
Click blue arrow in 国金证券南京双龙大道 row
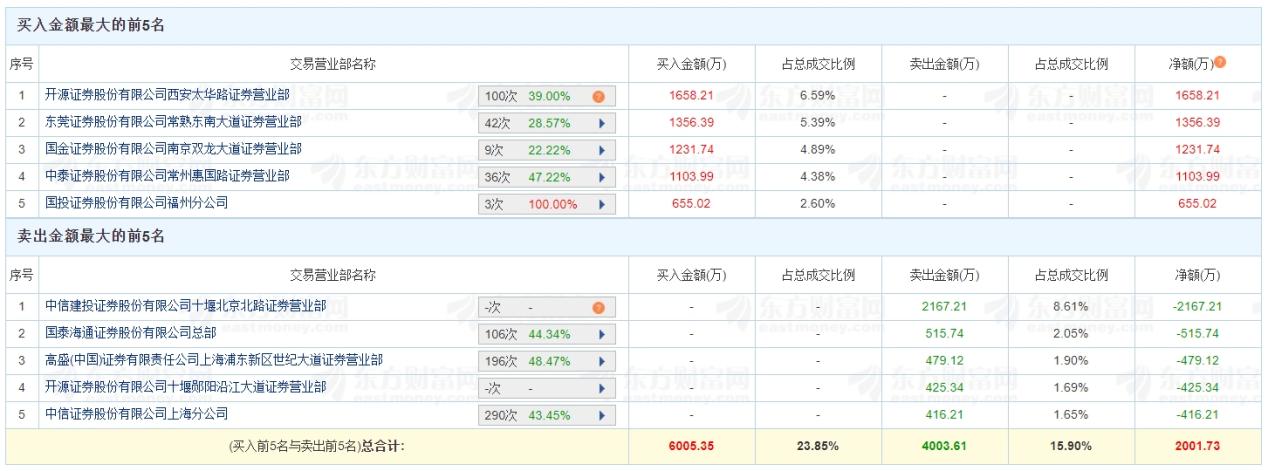tap(602, 150)
